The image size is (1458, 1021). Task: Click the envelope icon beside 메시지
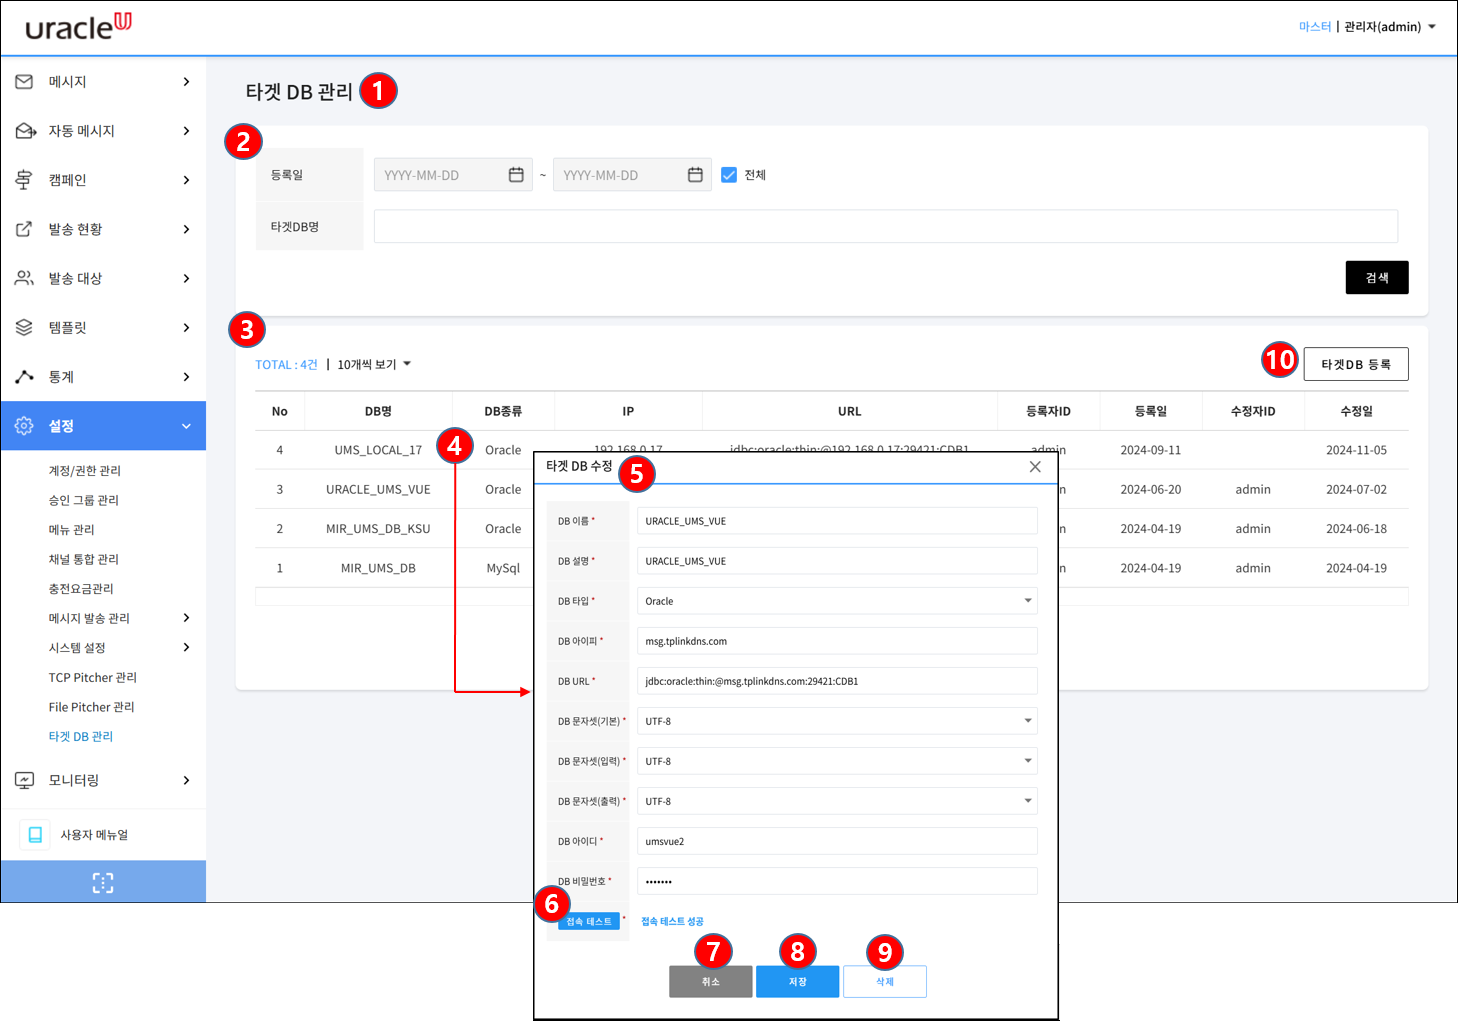coord(24,81)
